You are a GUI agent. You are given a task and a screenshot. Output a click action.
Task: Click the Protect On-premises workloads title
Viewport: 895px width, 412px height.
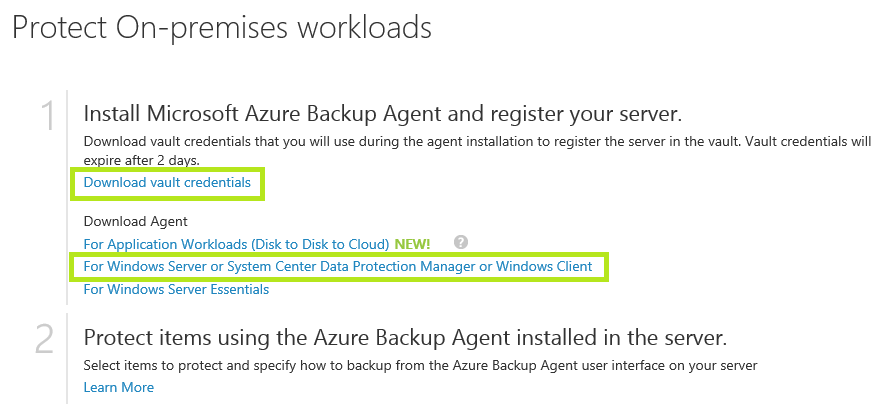[222, 28]
